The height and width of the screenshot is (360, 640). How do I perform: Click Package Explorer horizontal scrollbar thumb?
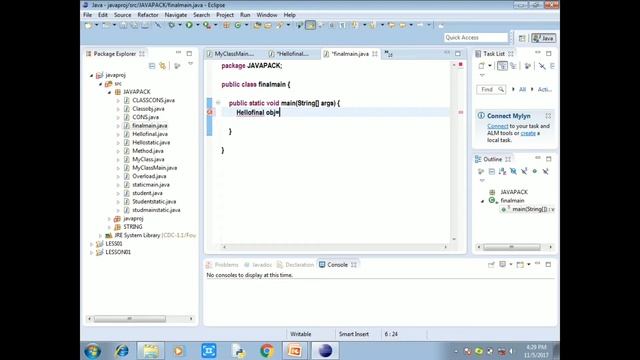pos(130,318)
